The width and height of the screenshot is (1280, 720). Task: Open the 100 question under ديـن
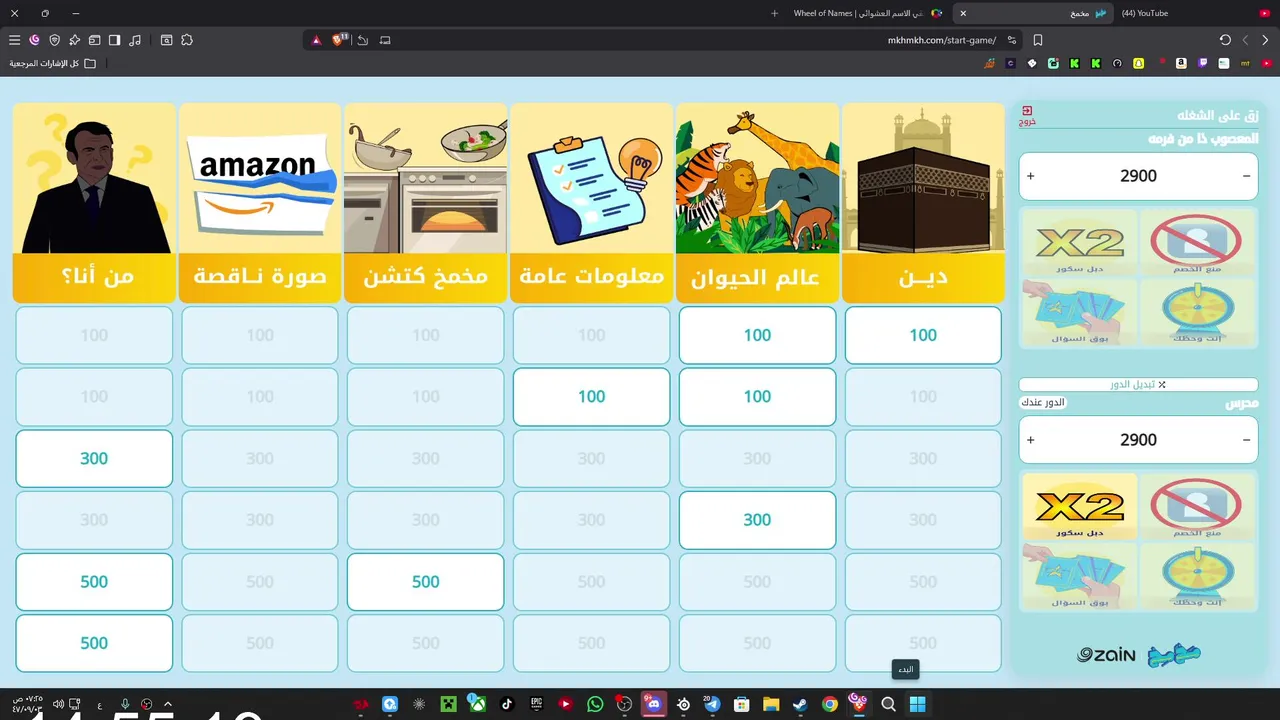(x=923, y=335)
